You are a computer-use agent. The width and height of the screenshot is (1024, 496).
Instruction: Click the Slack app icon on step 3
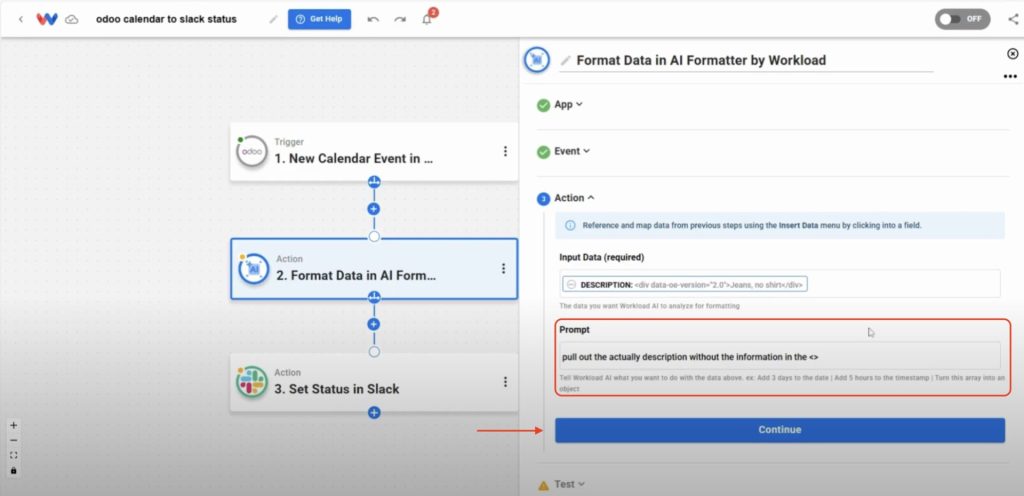251,382
